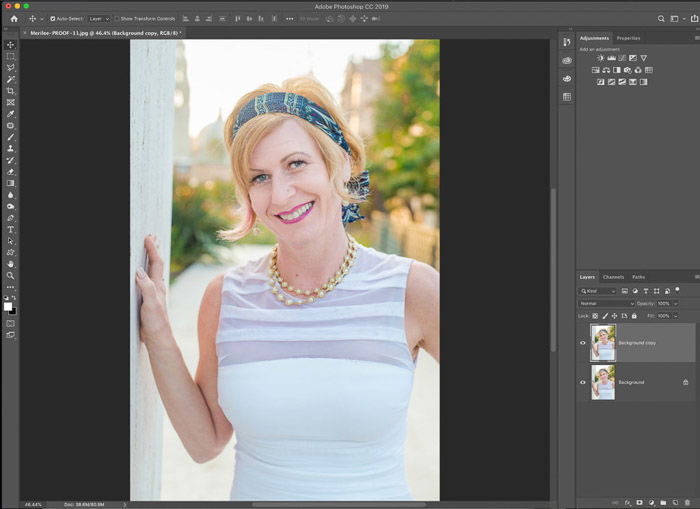The height and width of the screenshot is (509, 700).
Task: Open the Fill slider dropdown arrow
Action: coord(676,316)
